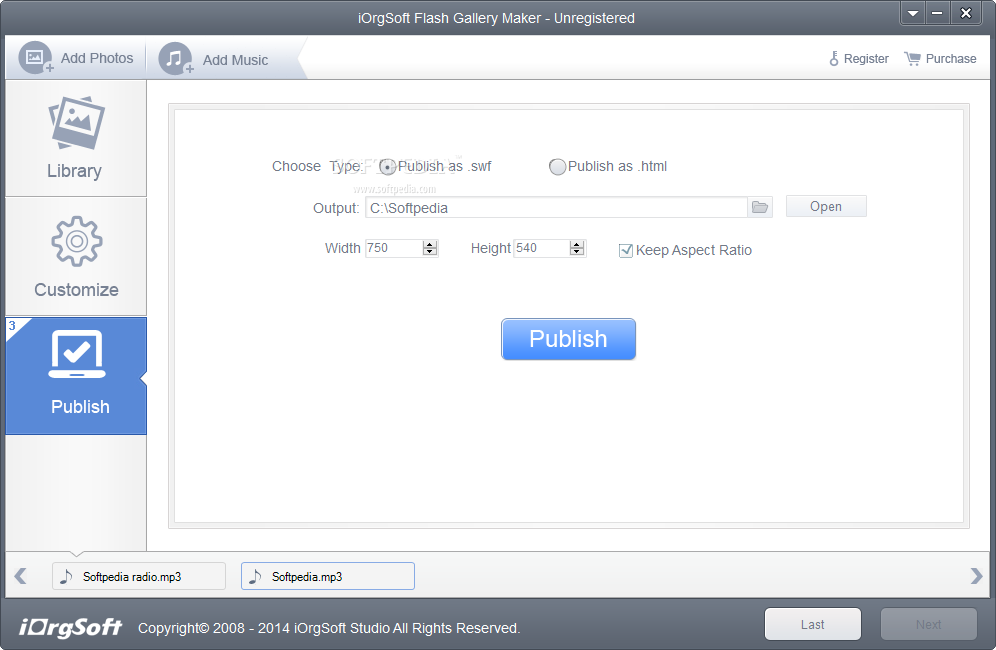Select Publish as .swf option

point(387,166)
